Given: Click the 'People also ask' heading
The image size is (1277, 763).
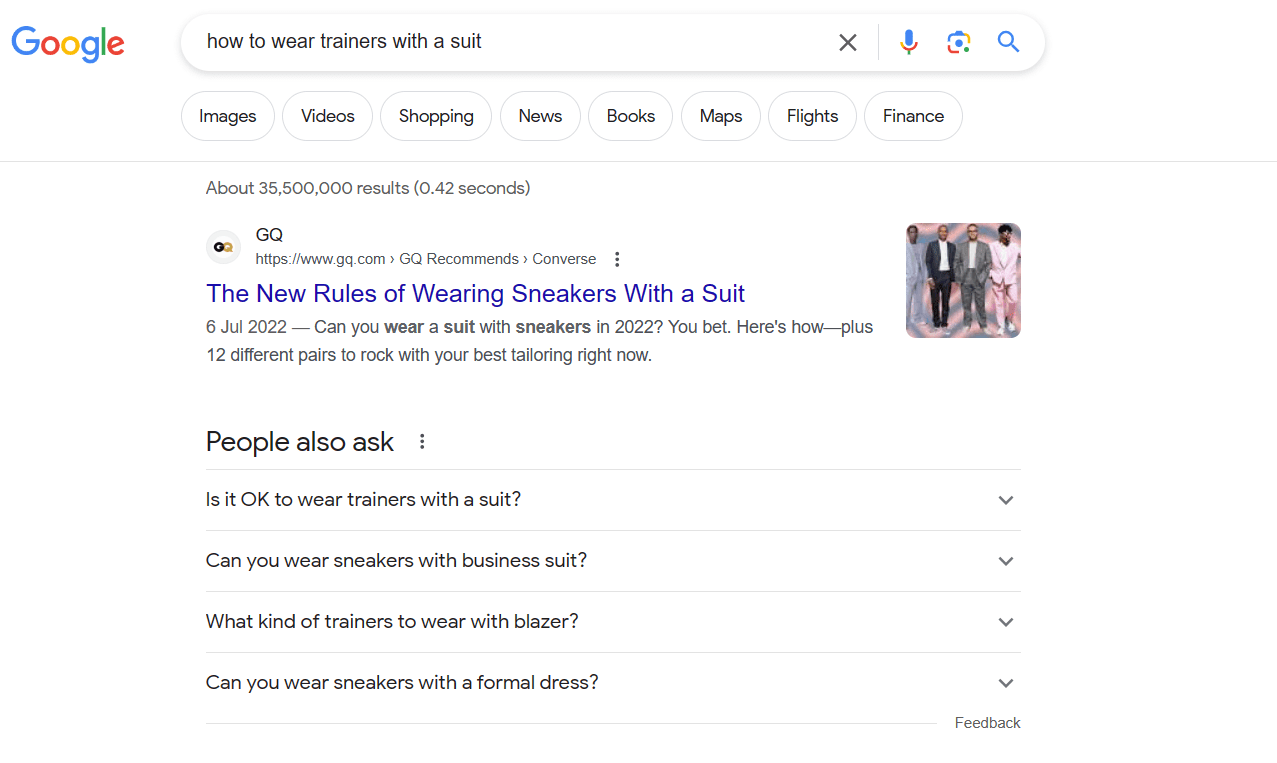Looking at the screenshot, I should pyautogui.click(x=300, y=442).
